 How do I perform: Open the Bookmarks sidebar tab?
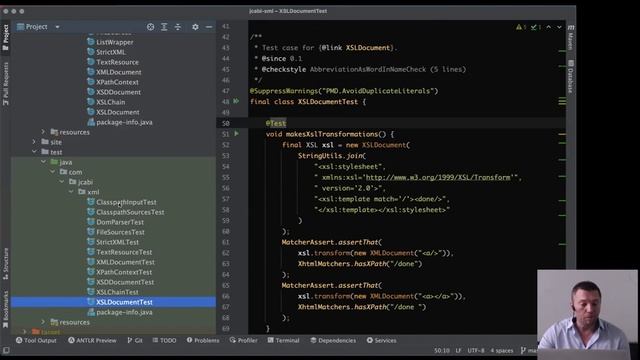6,309
